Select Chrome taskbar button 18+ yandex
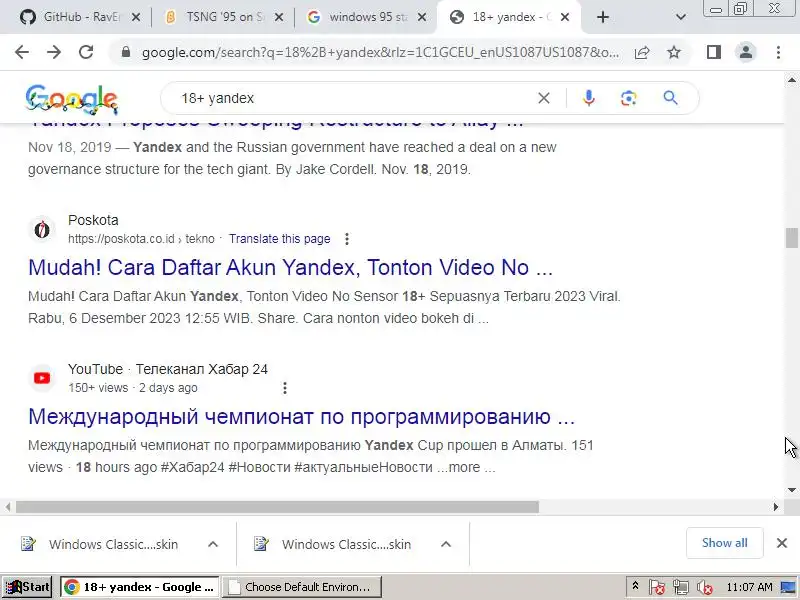The width and height of the screenshot is (800, 600). click(x=140, y=587)
